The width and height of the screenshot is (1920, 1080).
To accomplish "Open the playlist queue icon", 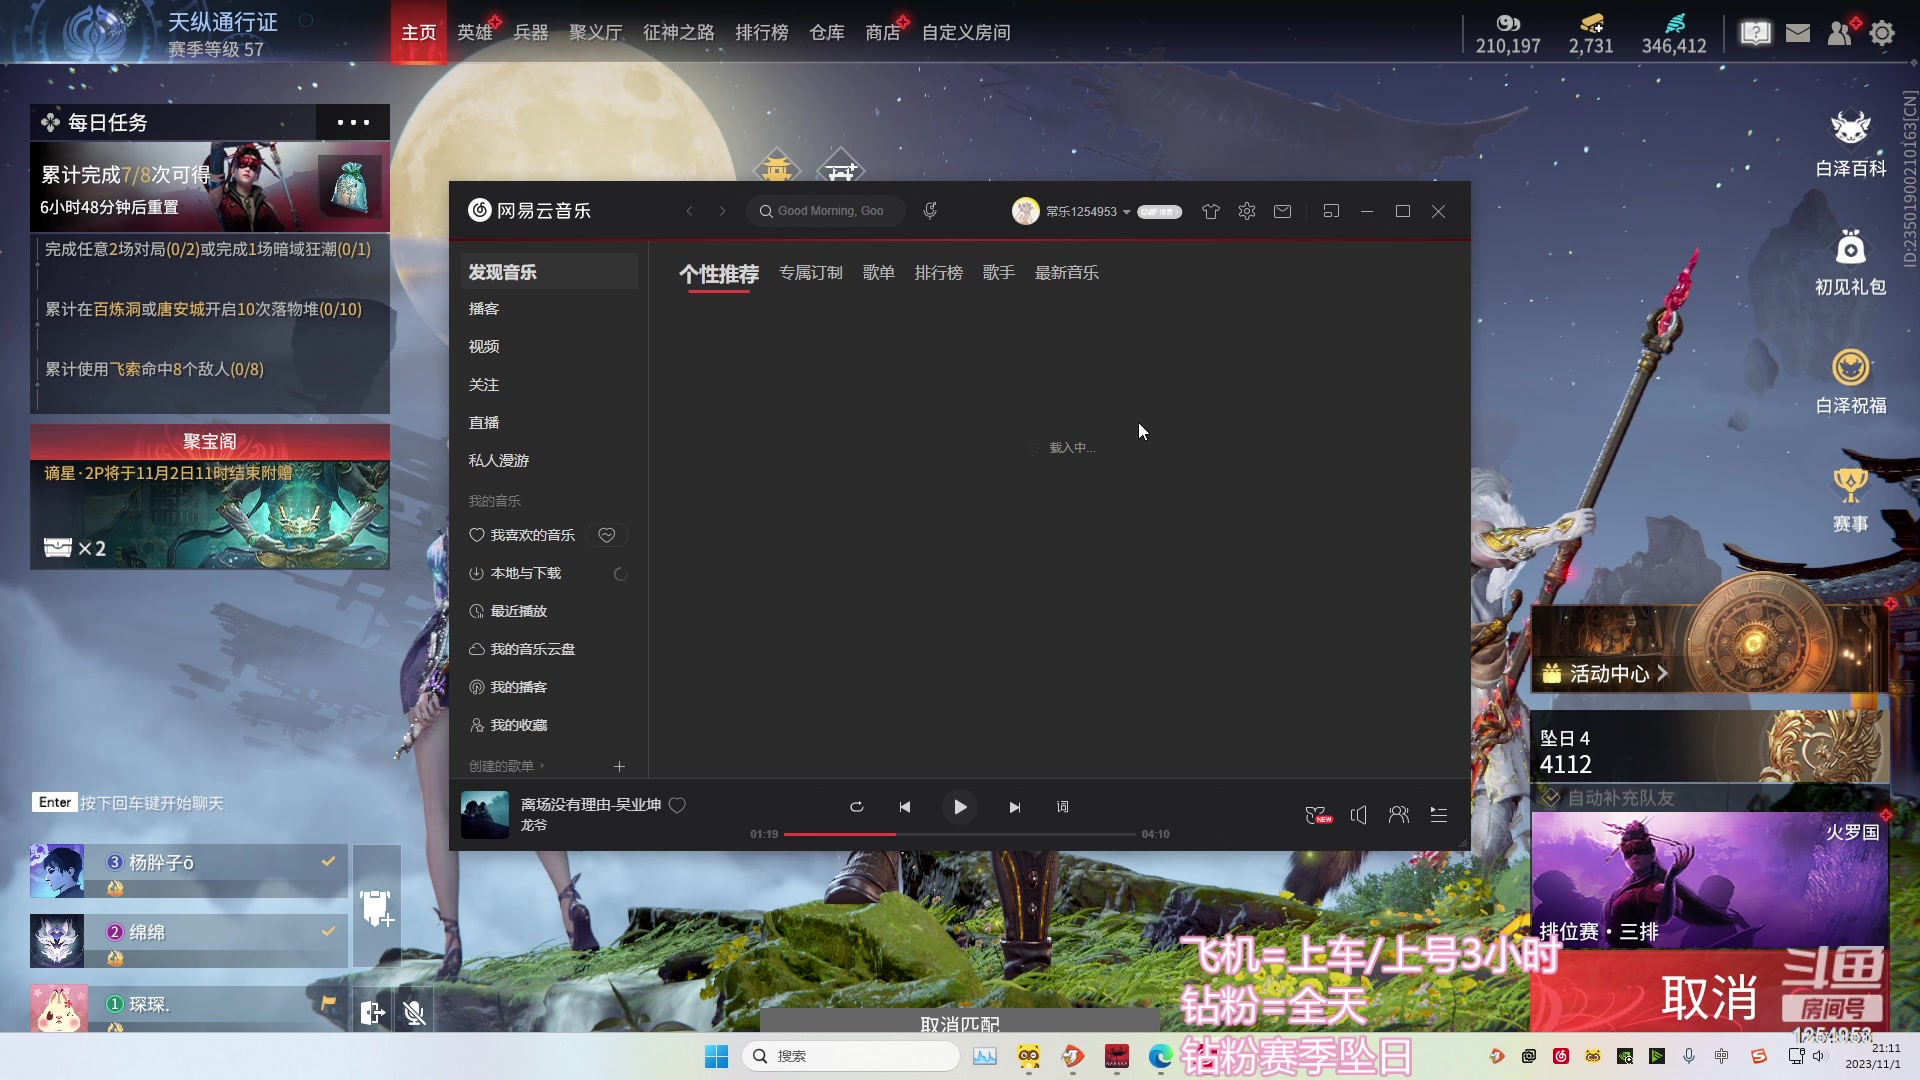I will click(x=1439, y=815).
